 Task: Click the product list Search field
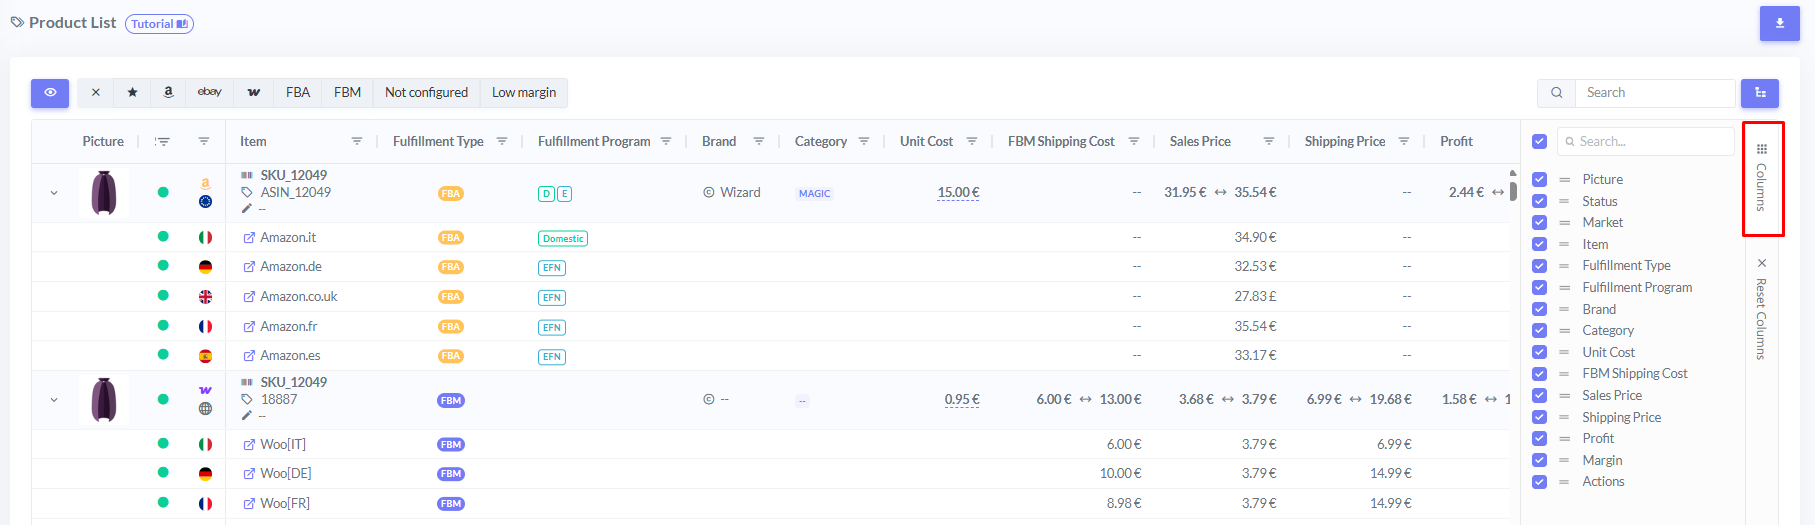[1654, 93]
